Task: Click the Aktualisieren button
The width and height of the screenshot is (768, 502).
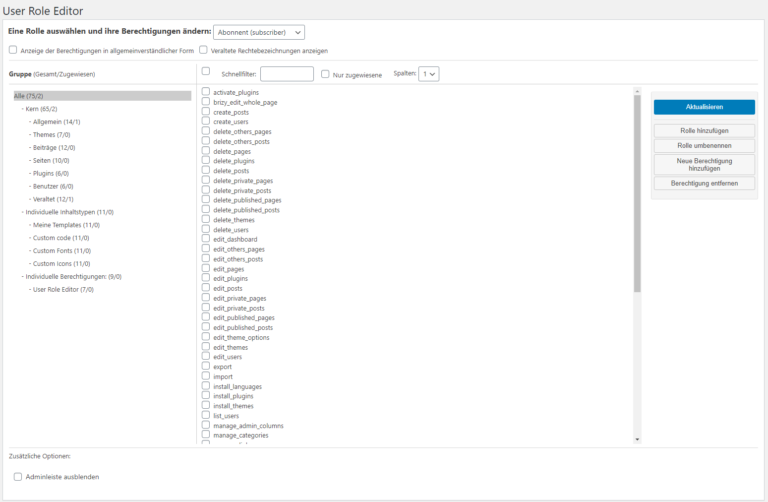Action: [x=704, y=107]
